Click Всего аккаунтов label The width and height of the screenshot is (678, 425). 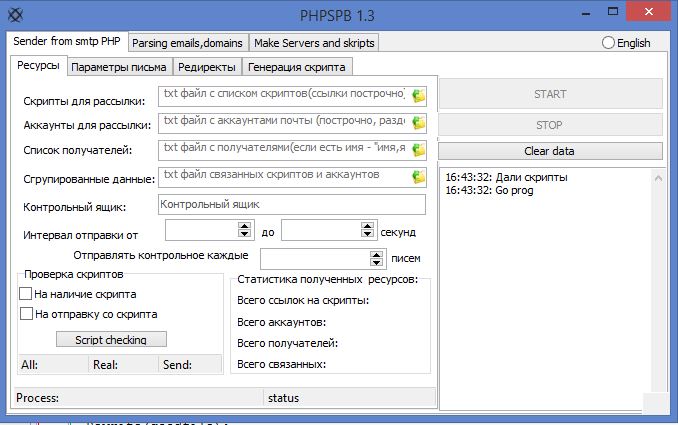click(x=281, y=322)
